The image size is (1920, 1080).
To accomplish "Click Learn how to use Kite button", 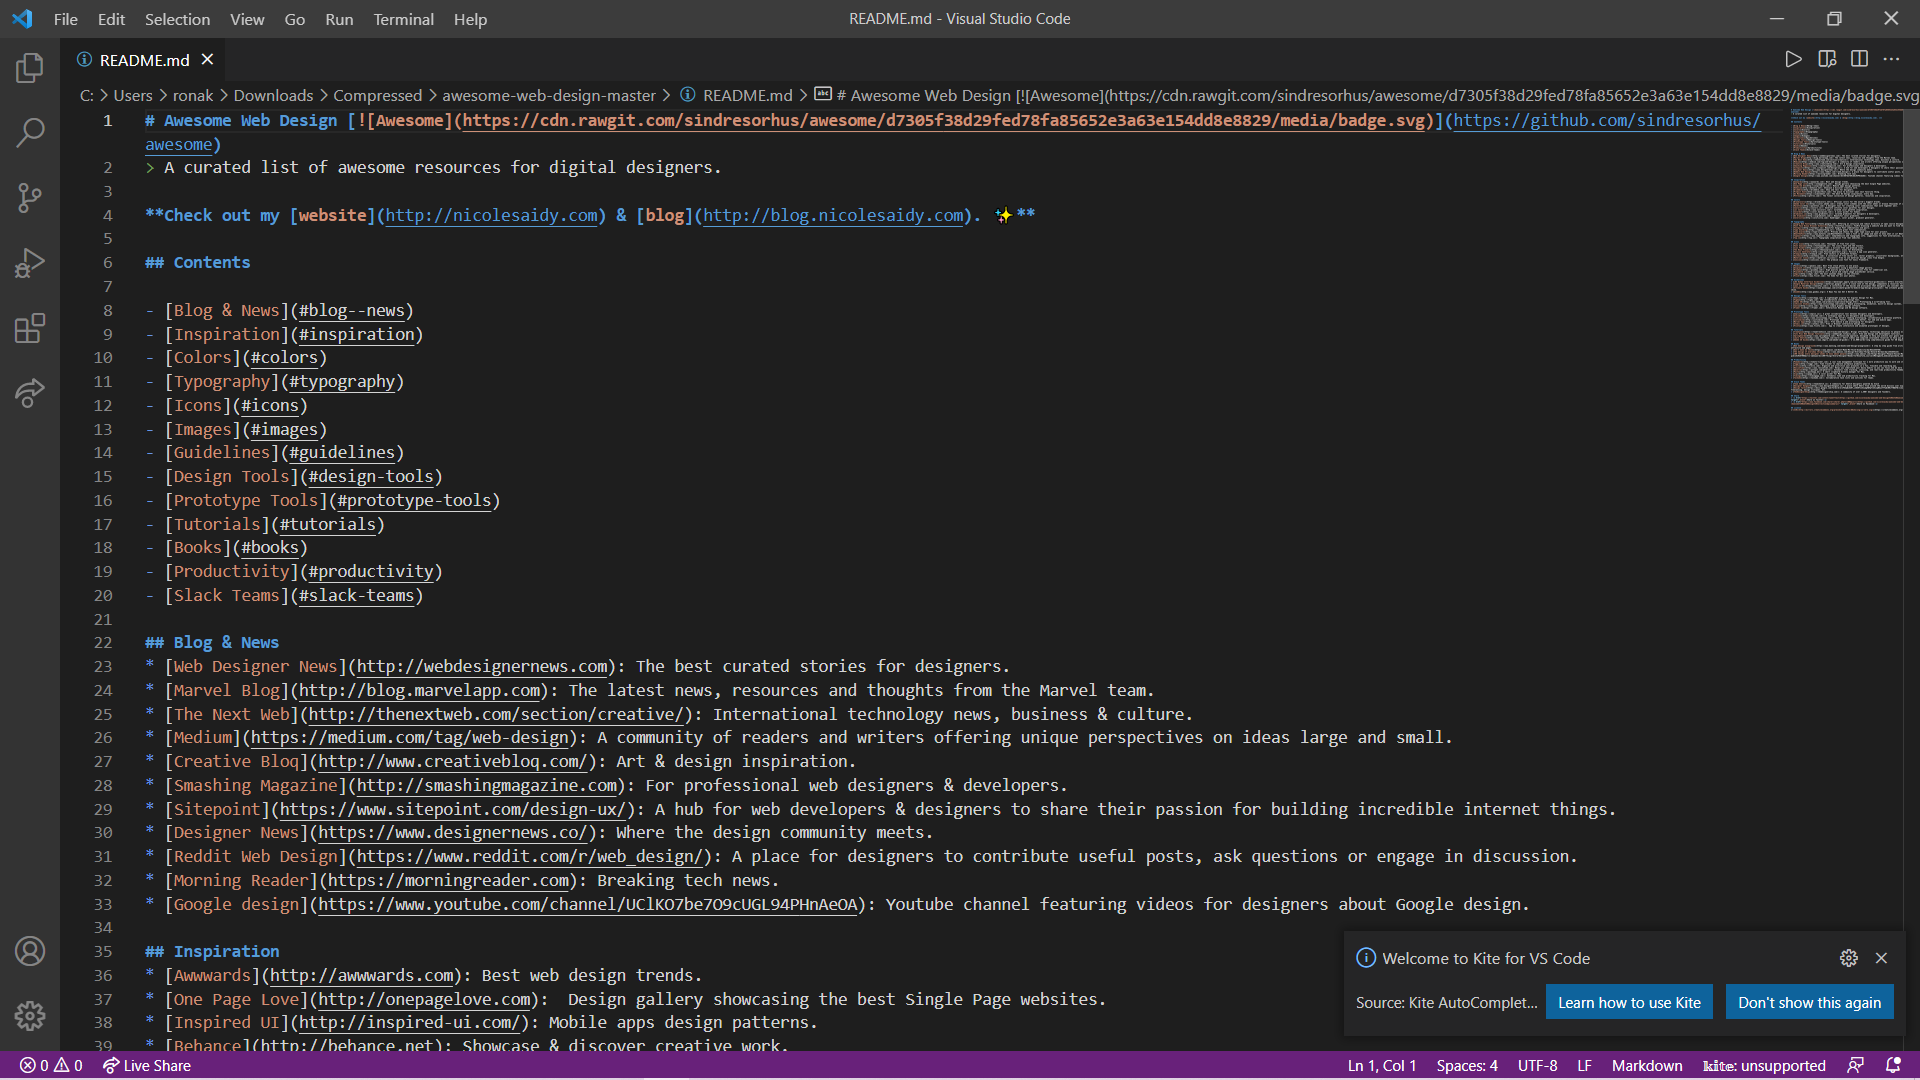I will click(1629, 1002).
